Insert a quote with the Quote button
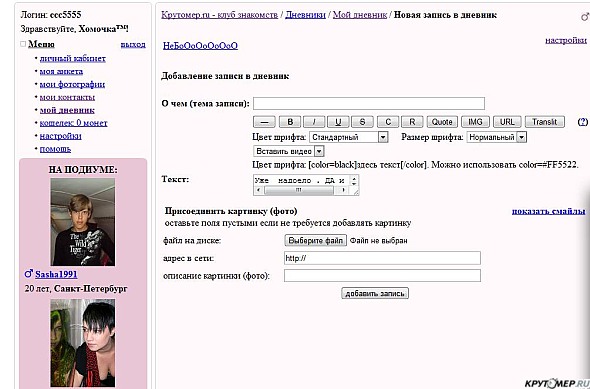This screenshot has height=389, width=590. tap(442, 122)
